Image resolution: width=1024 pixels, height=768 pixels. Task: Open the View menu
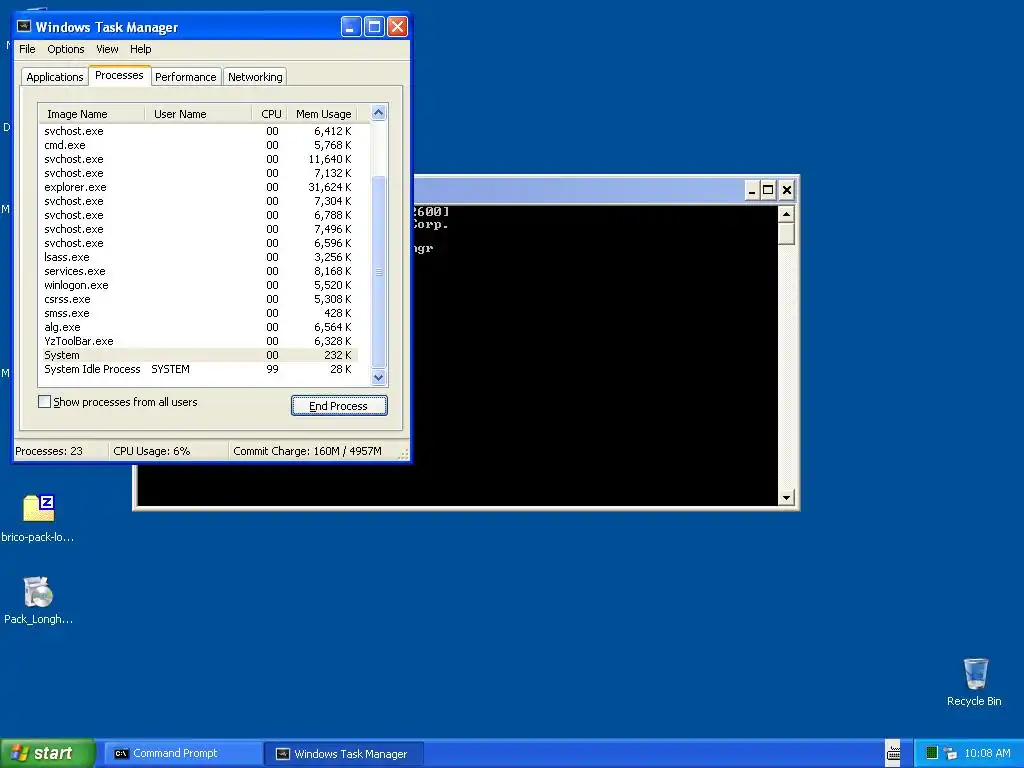107,49
